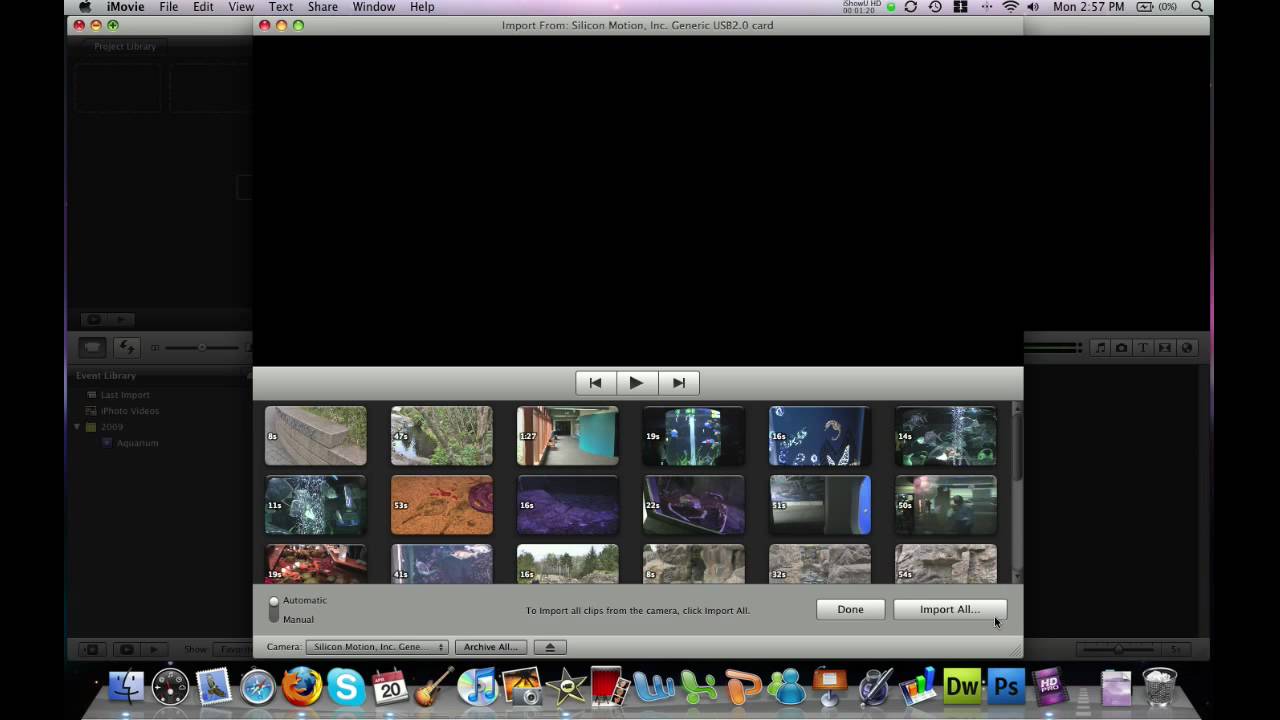Open Safari from the Dock
The height and width of the screenshot is (720, 1280).
click(x=258, y=687)
